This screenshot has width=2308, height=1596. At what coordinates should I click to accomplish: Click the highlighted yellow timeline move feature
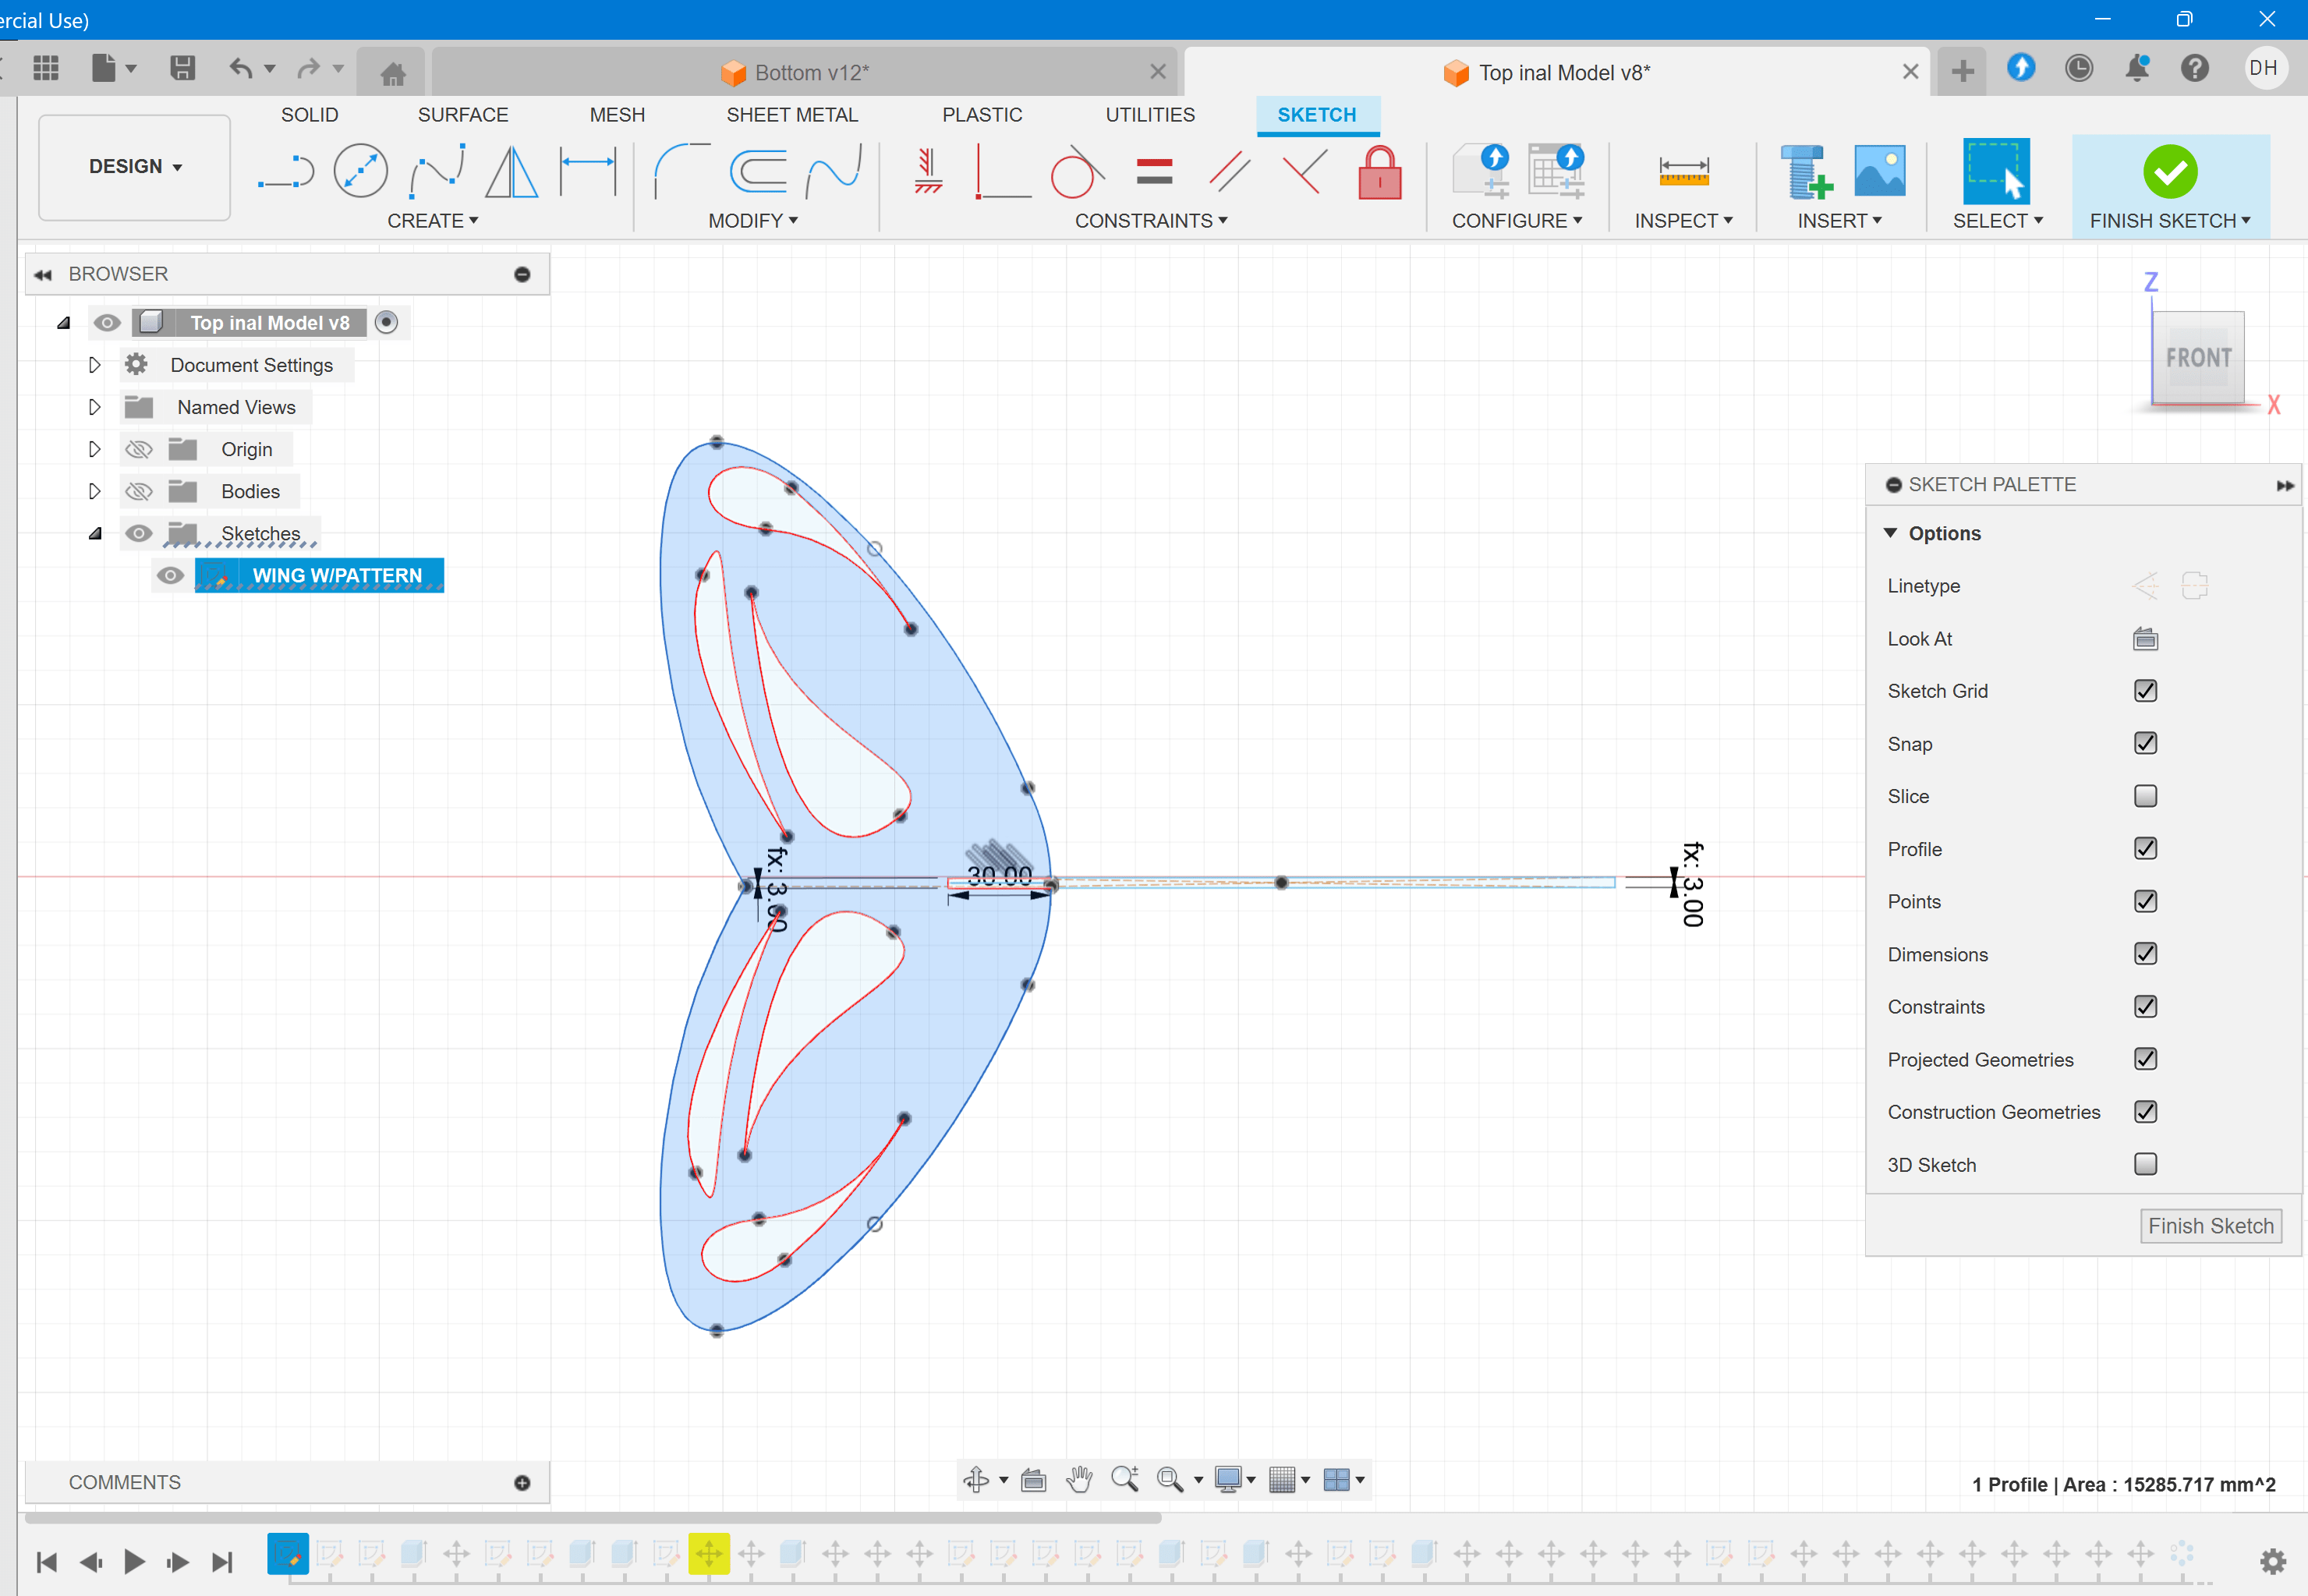pyautogui.click(x=709, y=1554)
